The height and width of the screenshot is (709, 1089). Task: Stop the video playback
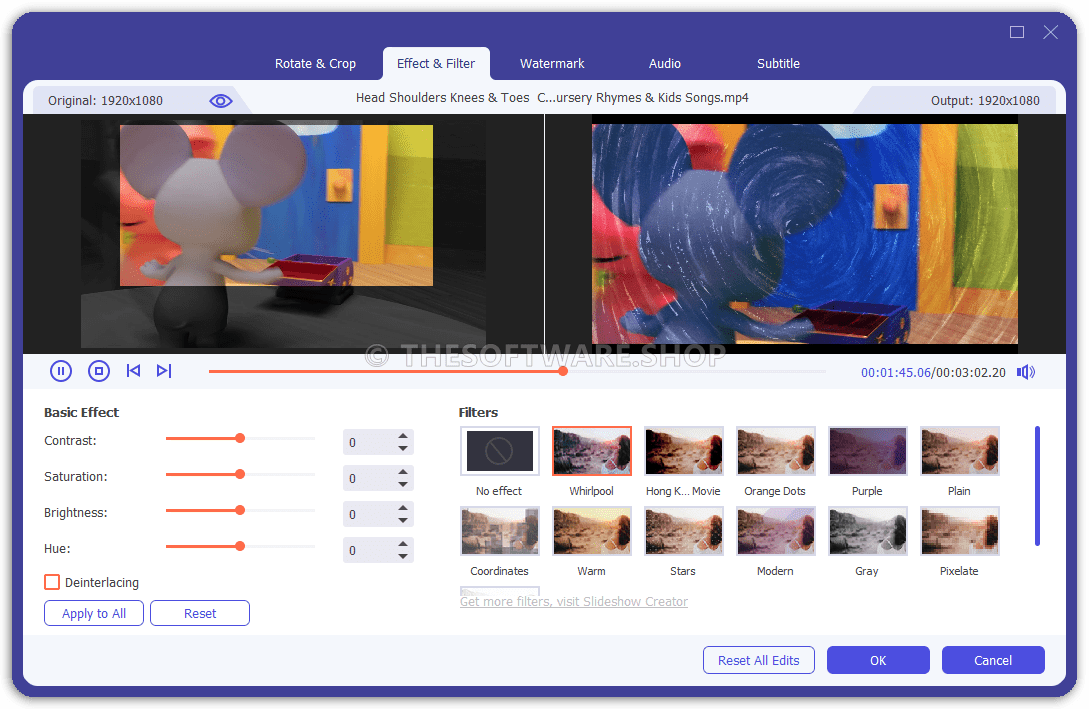click(x=99, y=371)
